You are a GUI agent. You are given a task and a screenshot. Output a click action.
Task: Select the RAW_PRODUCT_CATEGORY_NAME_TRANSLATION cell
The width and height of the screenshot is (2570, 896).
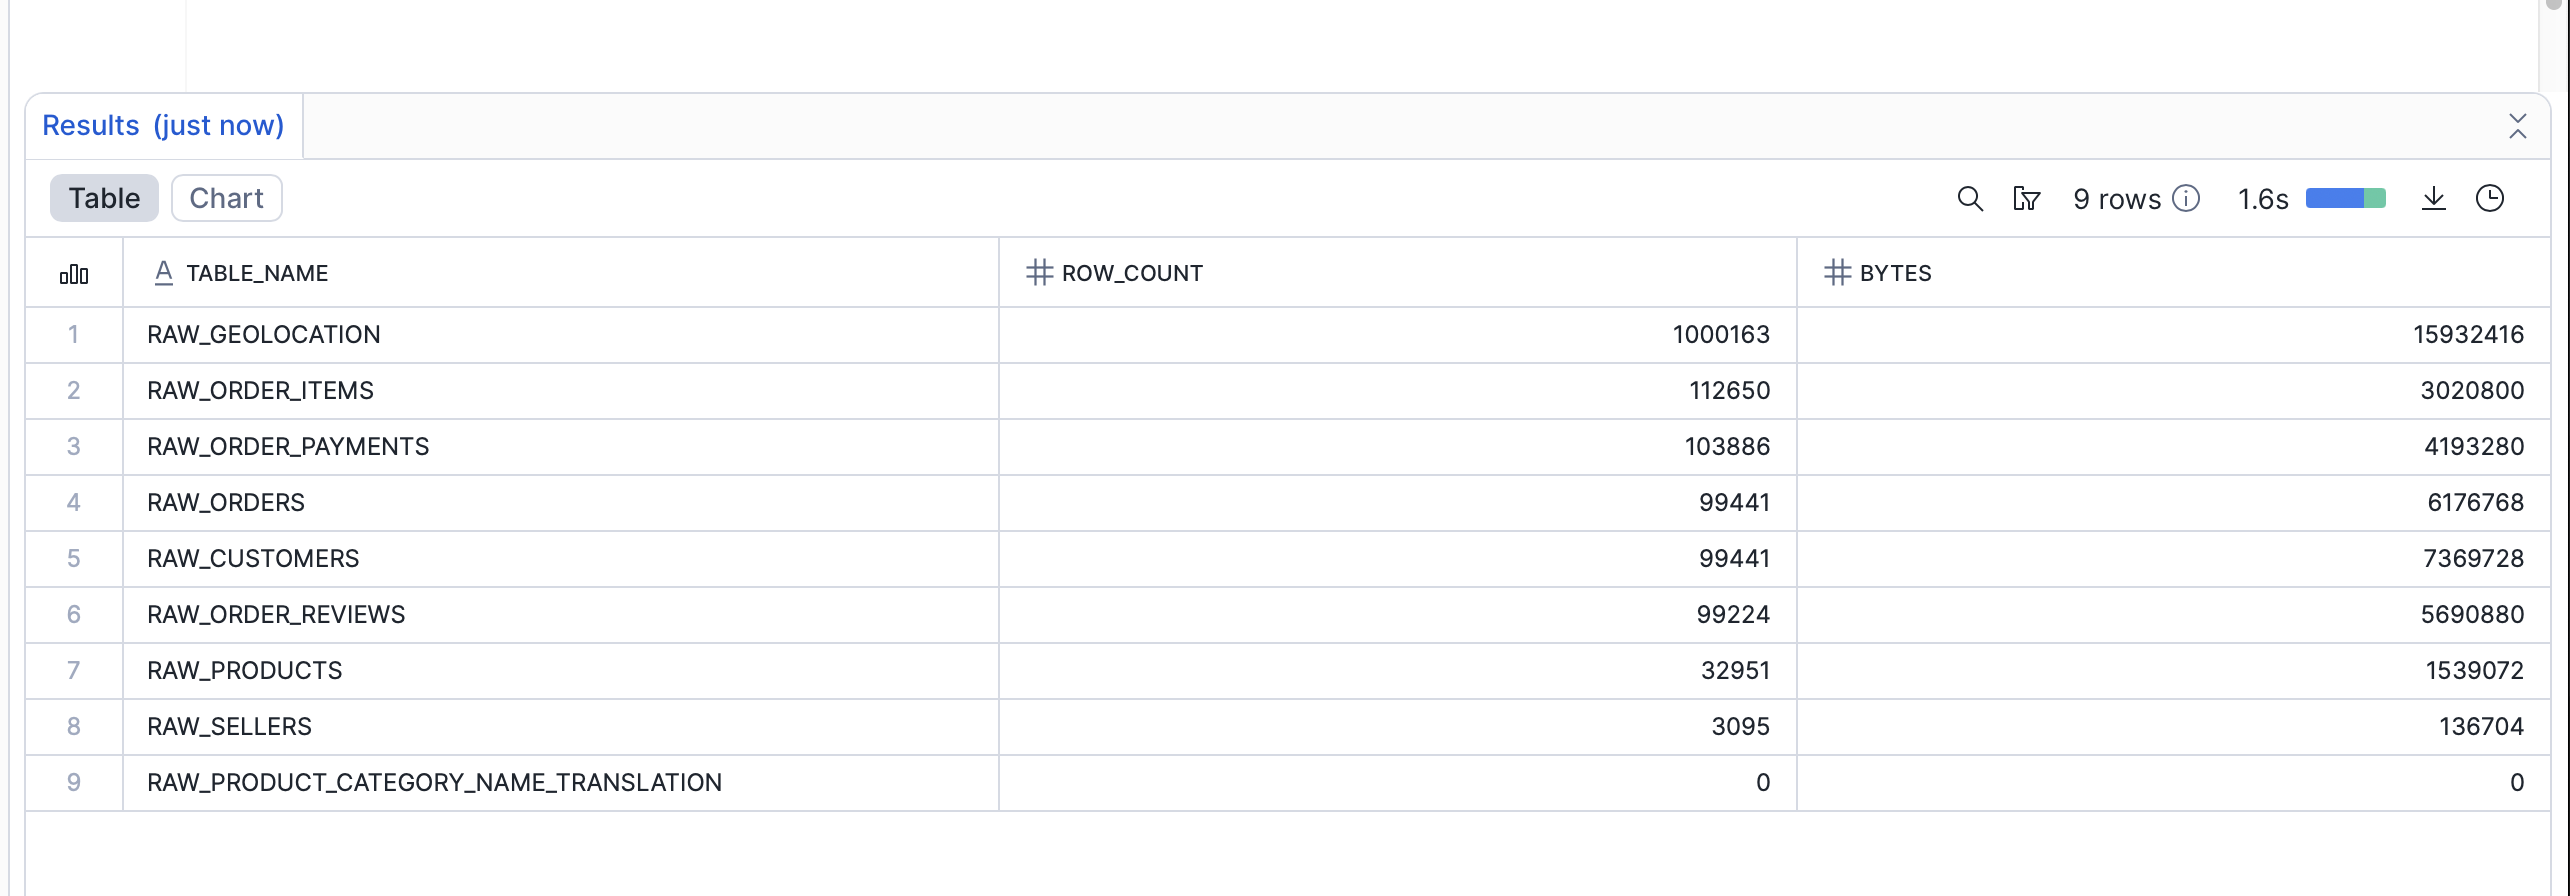pos(434,782)
